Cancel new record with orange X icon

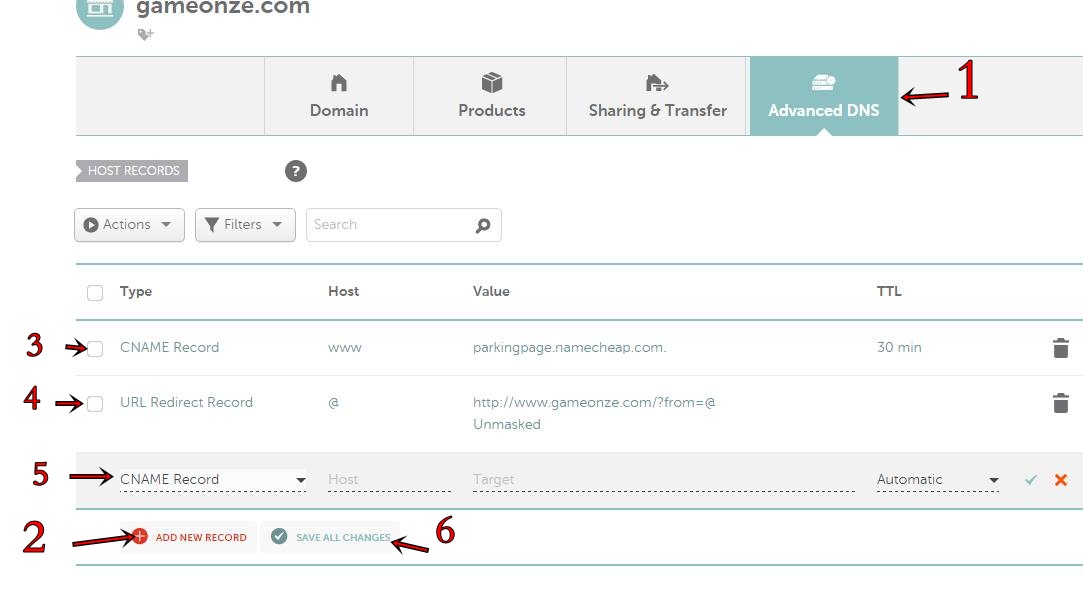click(1061, 480)
